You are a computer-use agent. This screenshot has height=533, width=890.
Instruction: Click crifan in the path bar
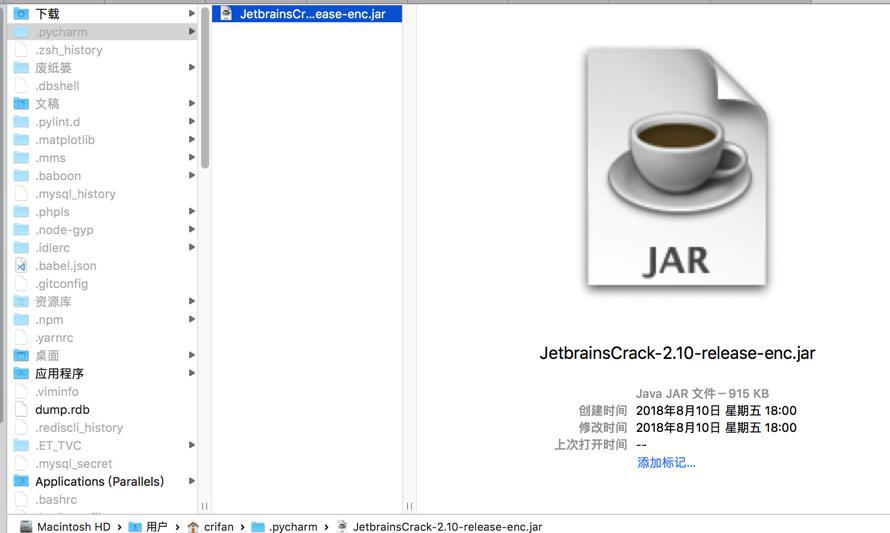click(x=219, y=527)
